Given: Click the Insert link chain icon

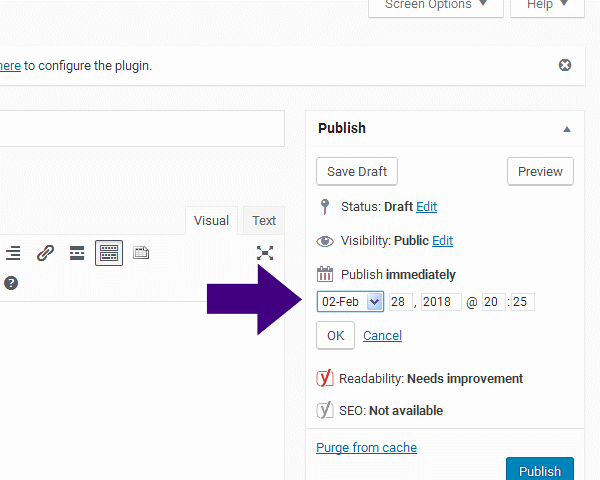Looking at the screenshot, I should click(x=45, y=253).
